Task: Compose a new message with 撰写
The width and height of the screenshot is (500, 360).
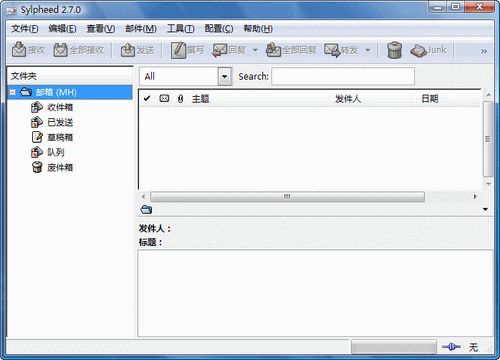Action: (x=187, y=50)
